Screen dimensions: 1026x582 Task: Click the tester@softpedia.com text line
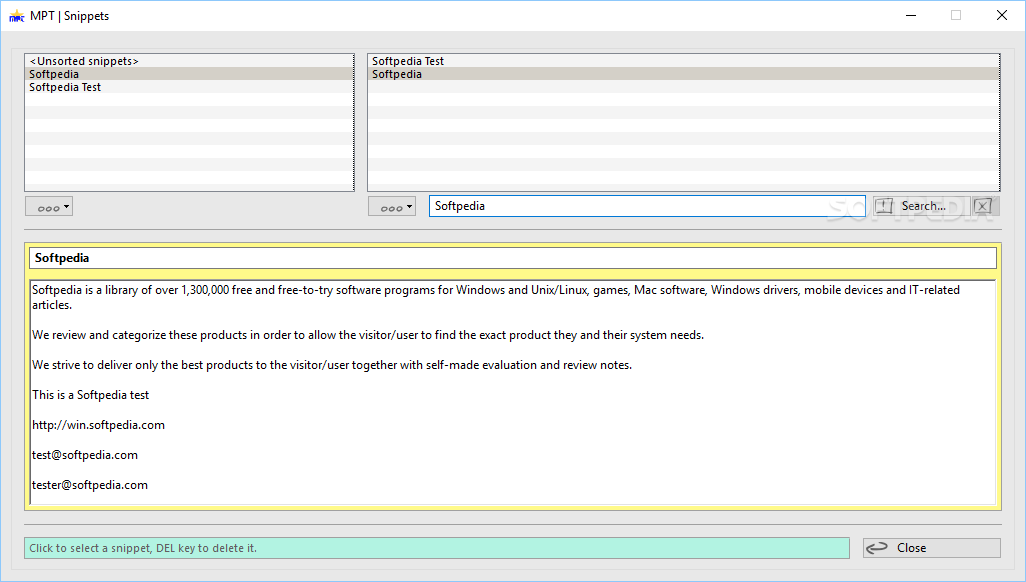(90, 485)
